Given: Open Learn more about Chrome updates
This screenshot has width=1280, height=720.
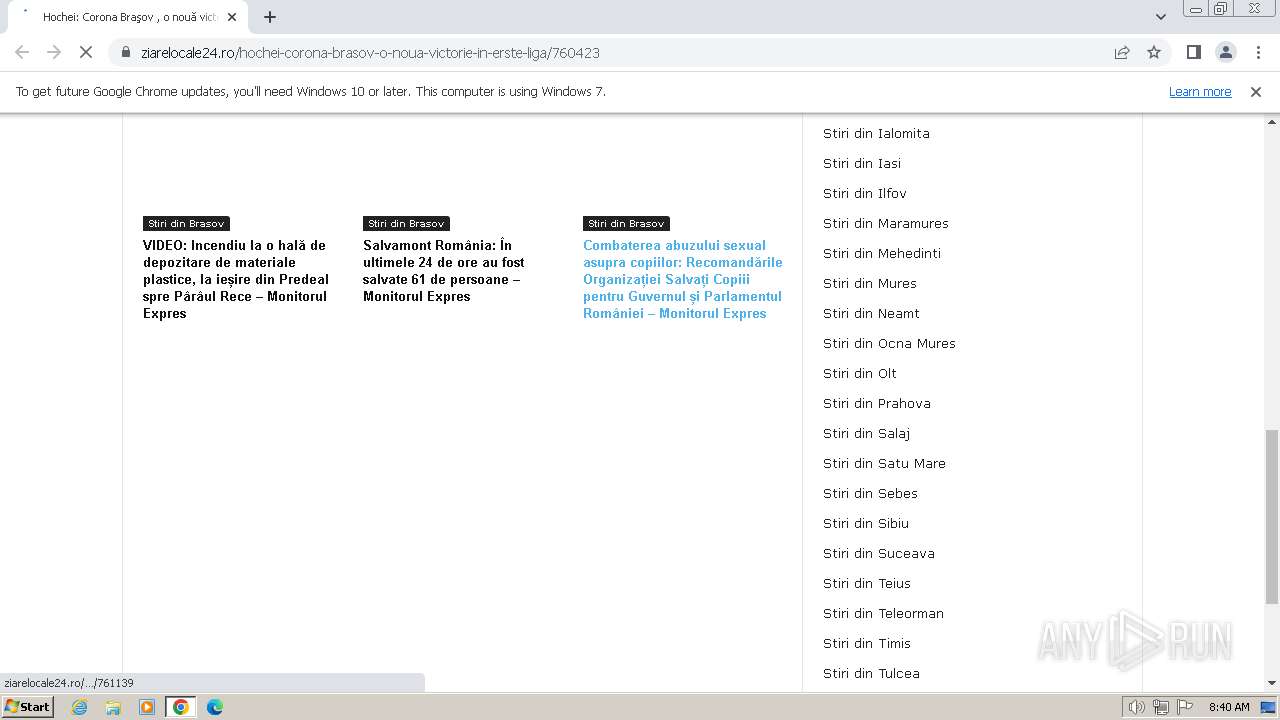Looking at the screenshot, I should click(x=1200, y=91).
